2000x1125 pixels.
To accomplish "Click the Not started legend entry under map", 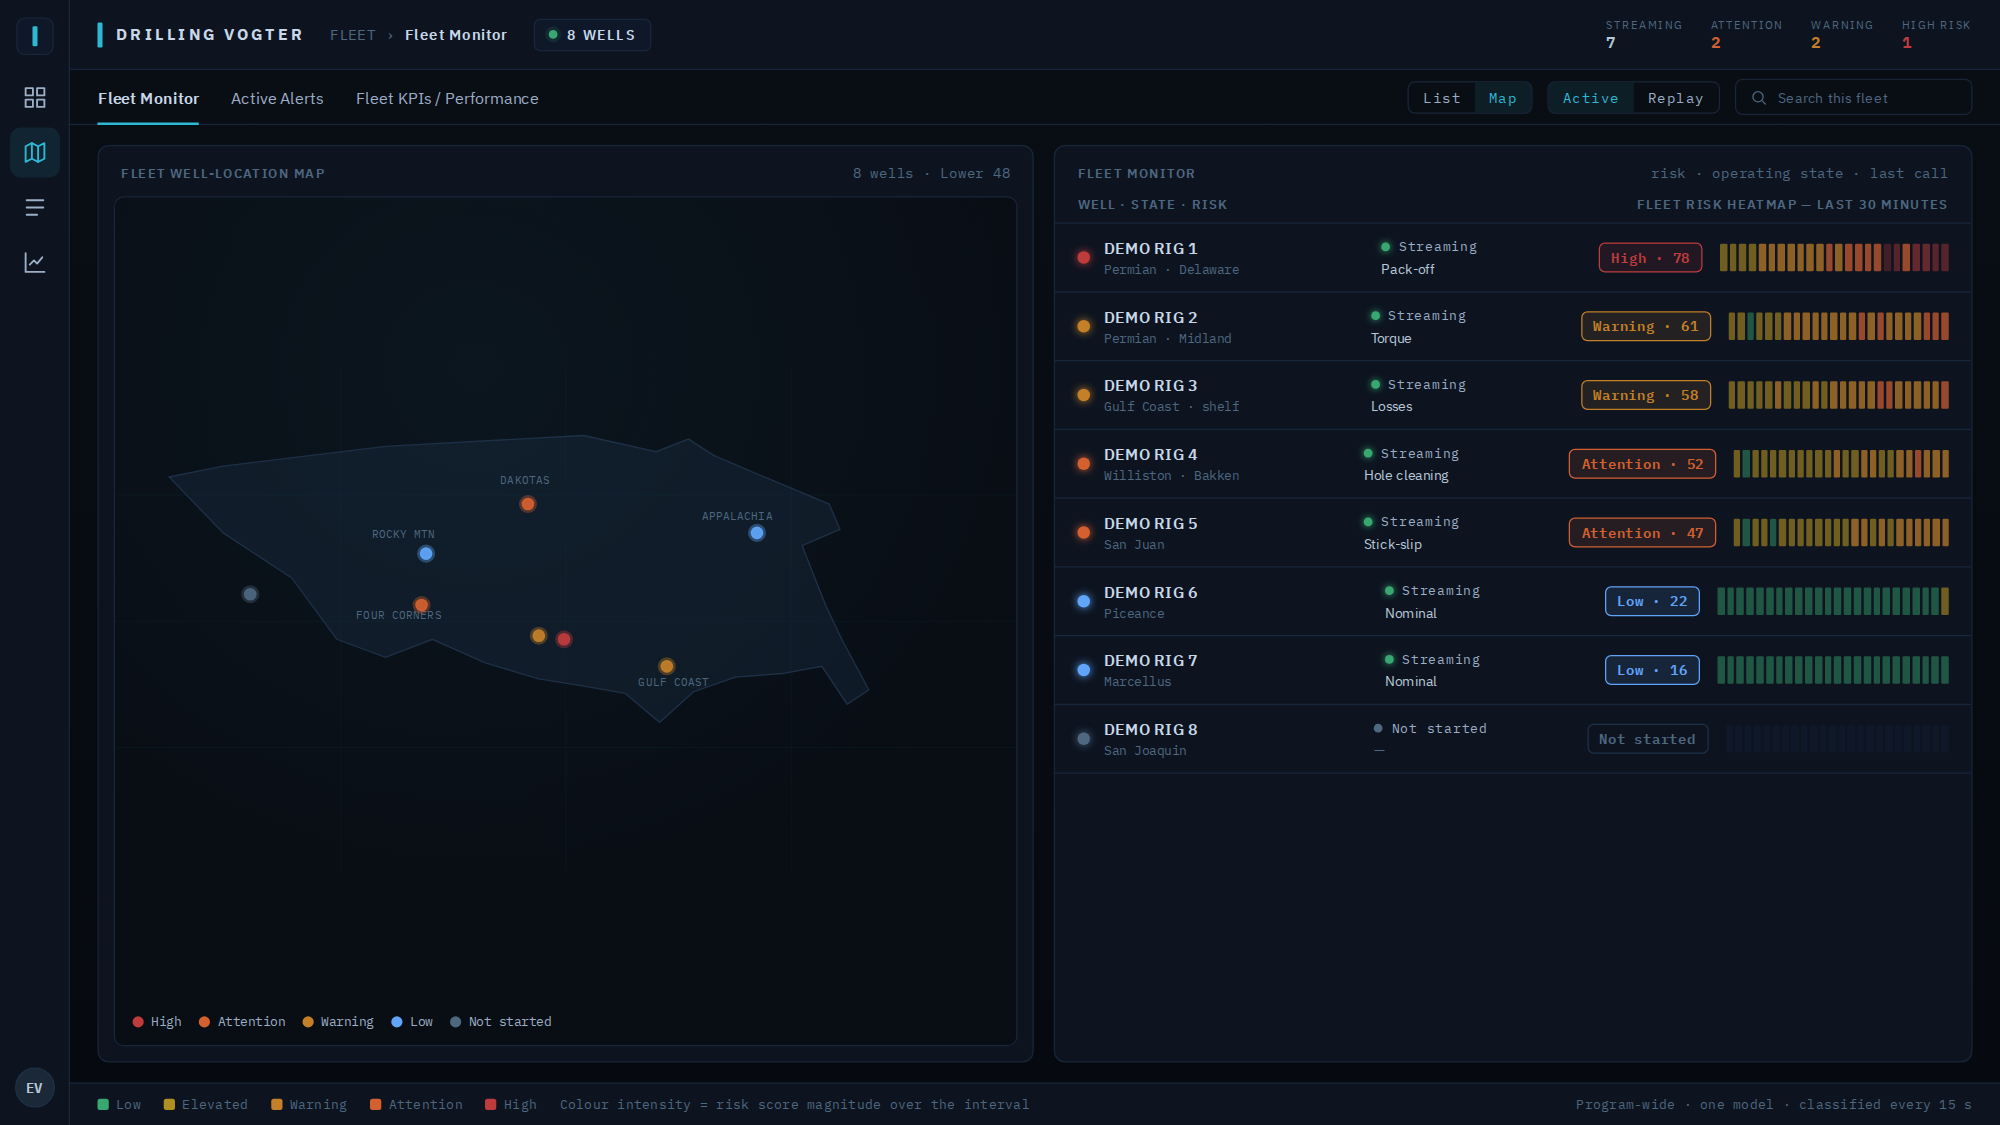I will pos(501,1022).
